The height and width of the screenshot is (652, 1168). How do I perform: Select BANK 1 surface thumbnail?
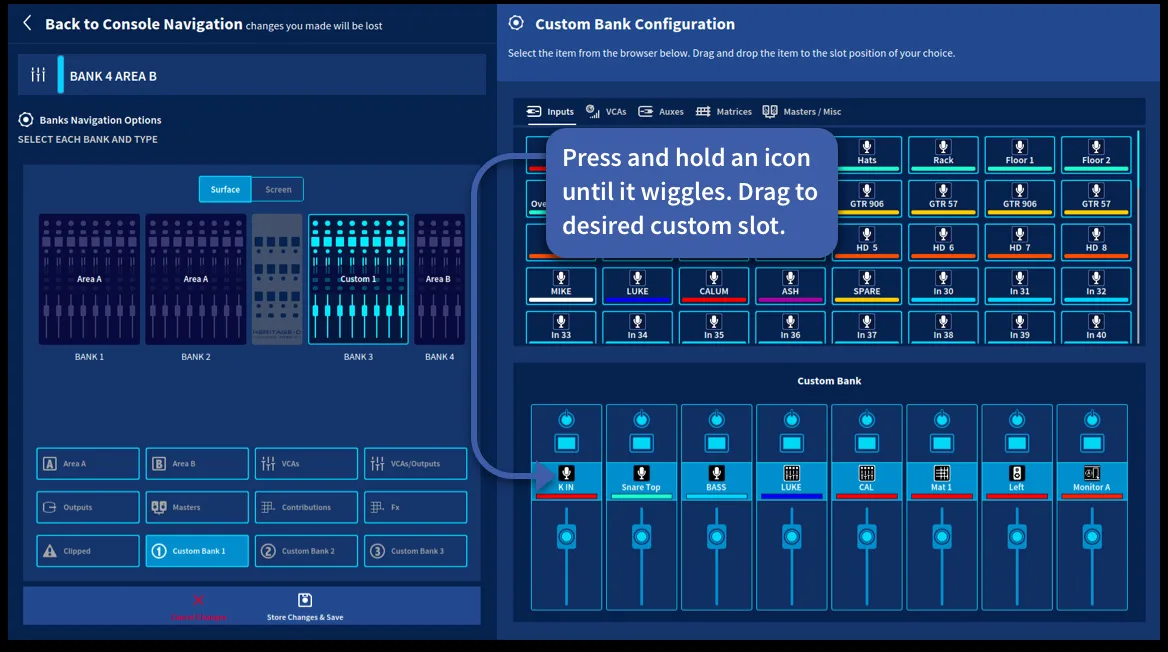click(89, 279)
